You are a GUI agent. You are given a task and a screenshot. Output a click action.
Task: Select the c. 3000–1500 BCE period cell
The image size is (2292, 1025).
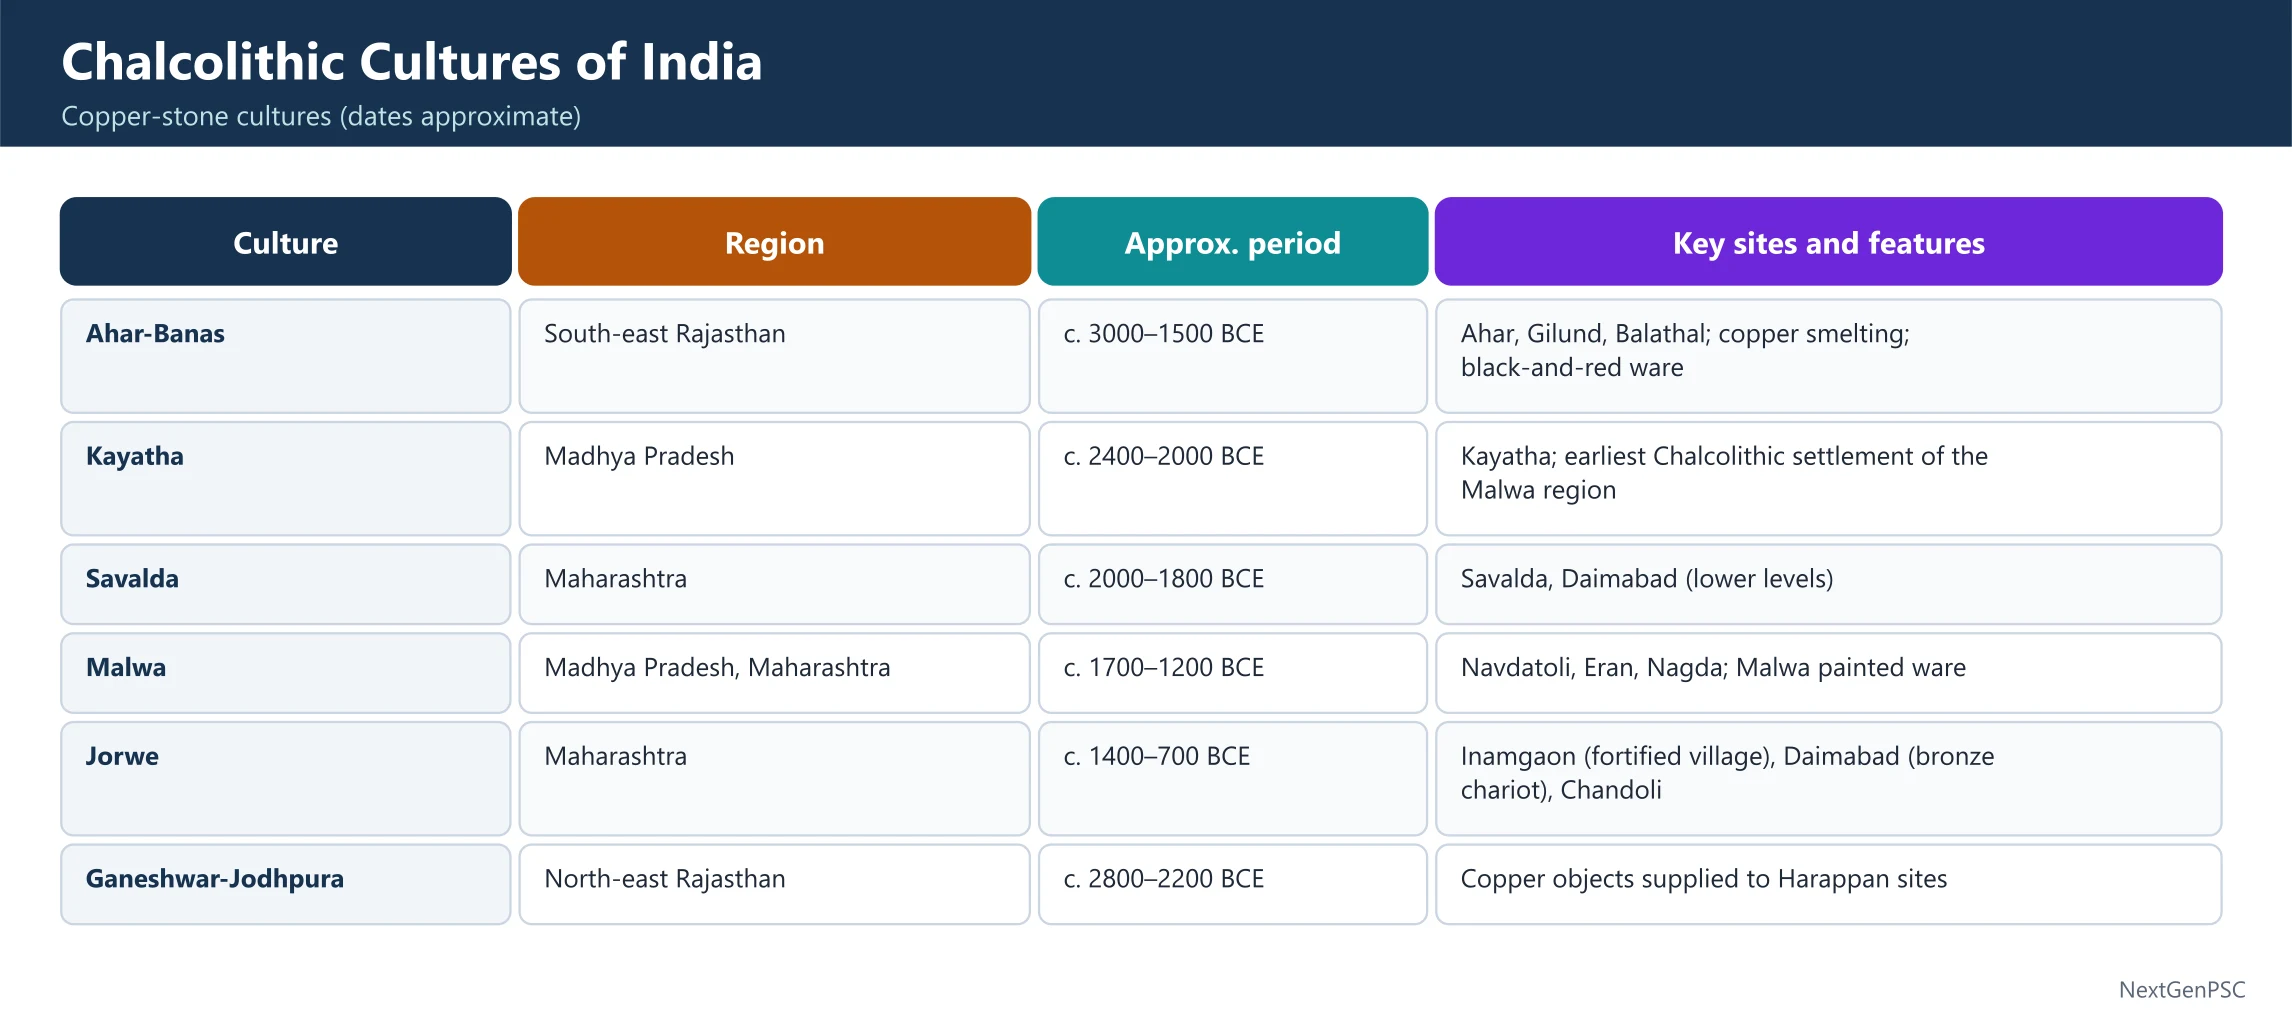(1232, 356)
